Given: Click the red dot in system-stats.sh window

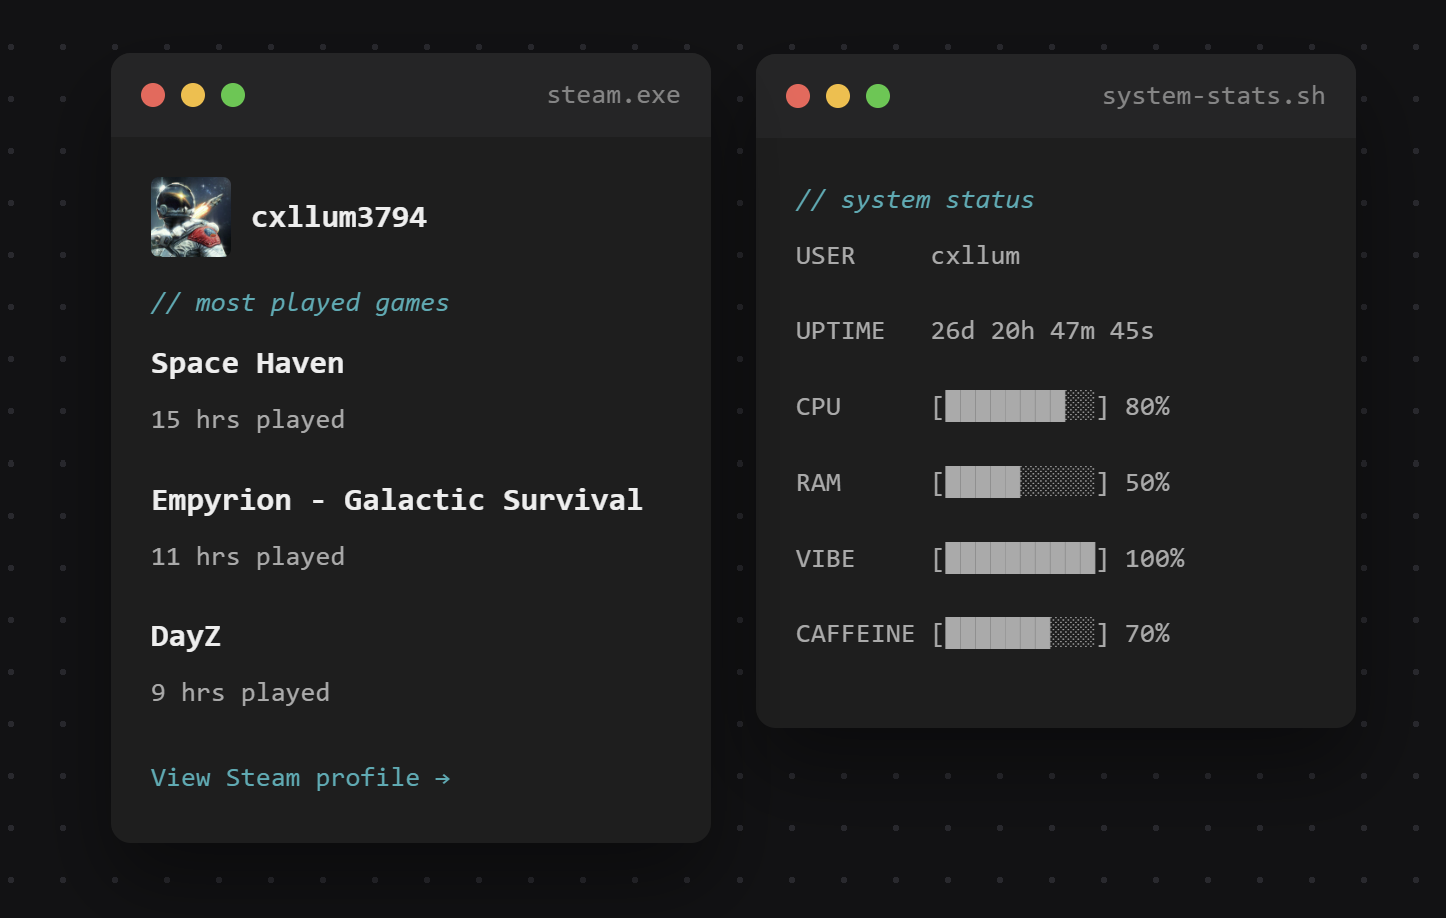Looking at the screenshot, I should click(x=798, y=96).
